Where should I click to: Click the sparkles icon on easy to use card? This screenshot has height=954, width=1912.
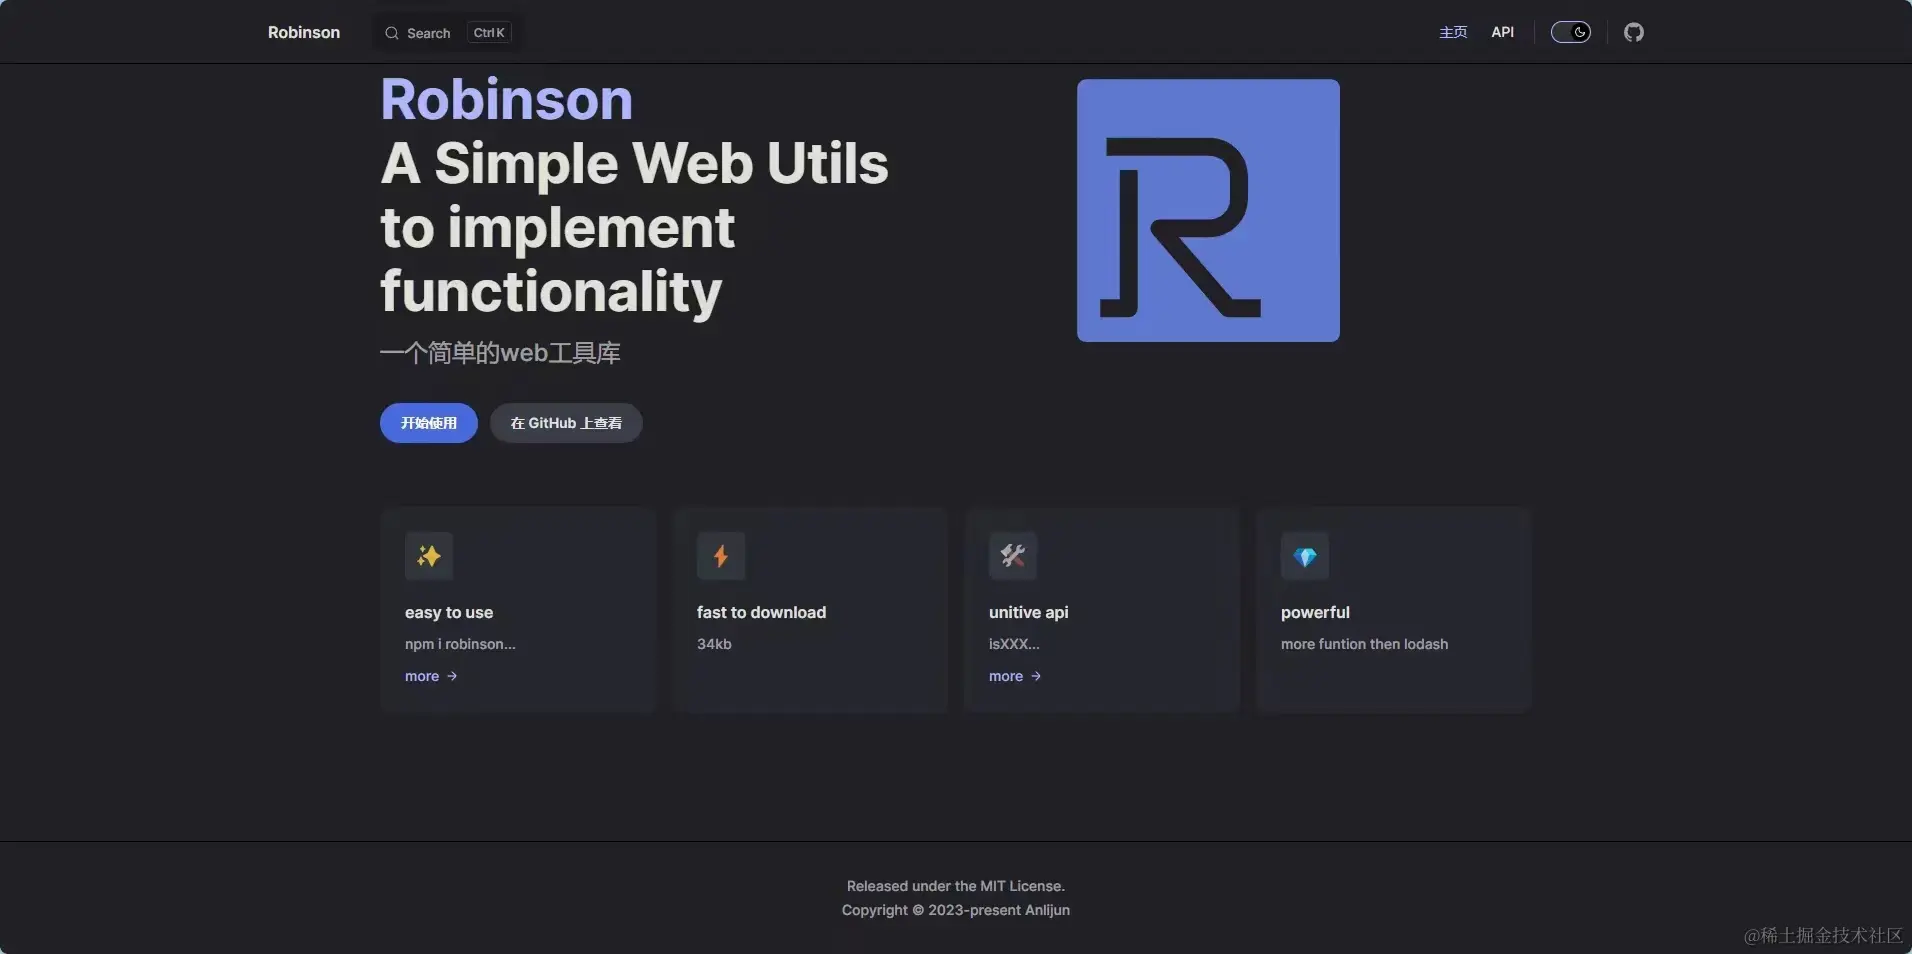[429, 556]
